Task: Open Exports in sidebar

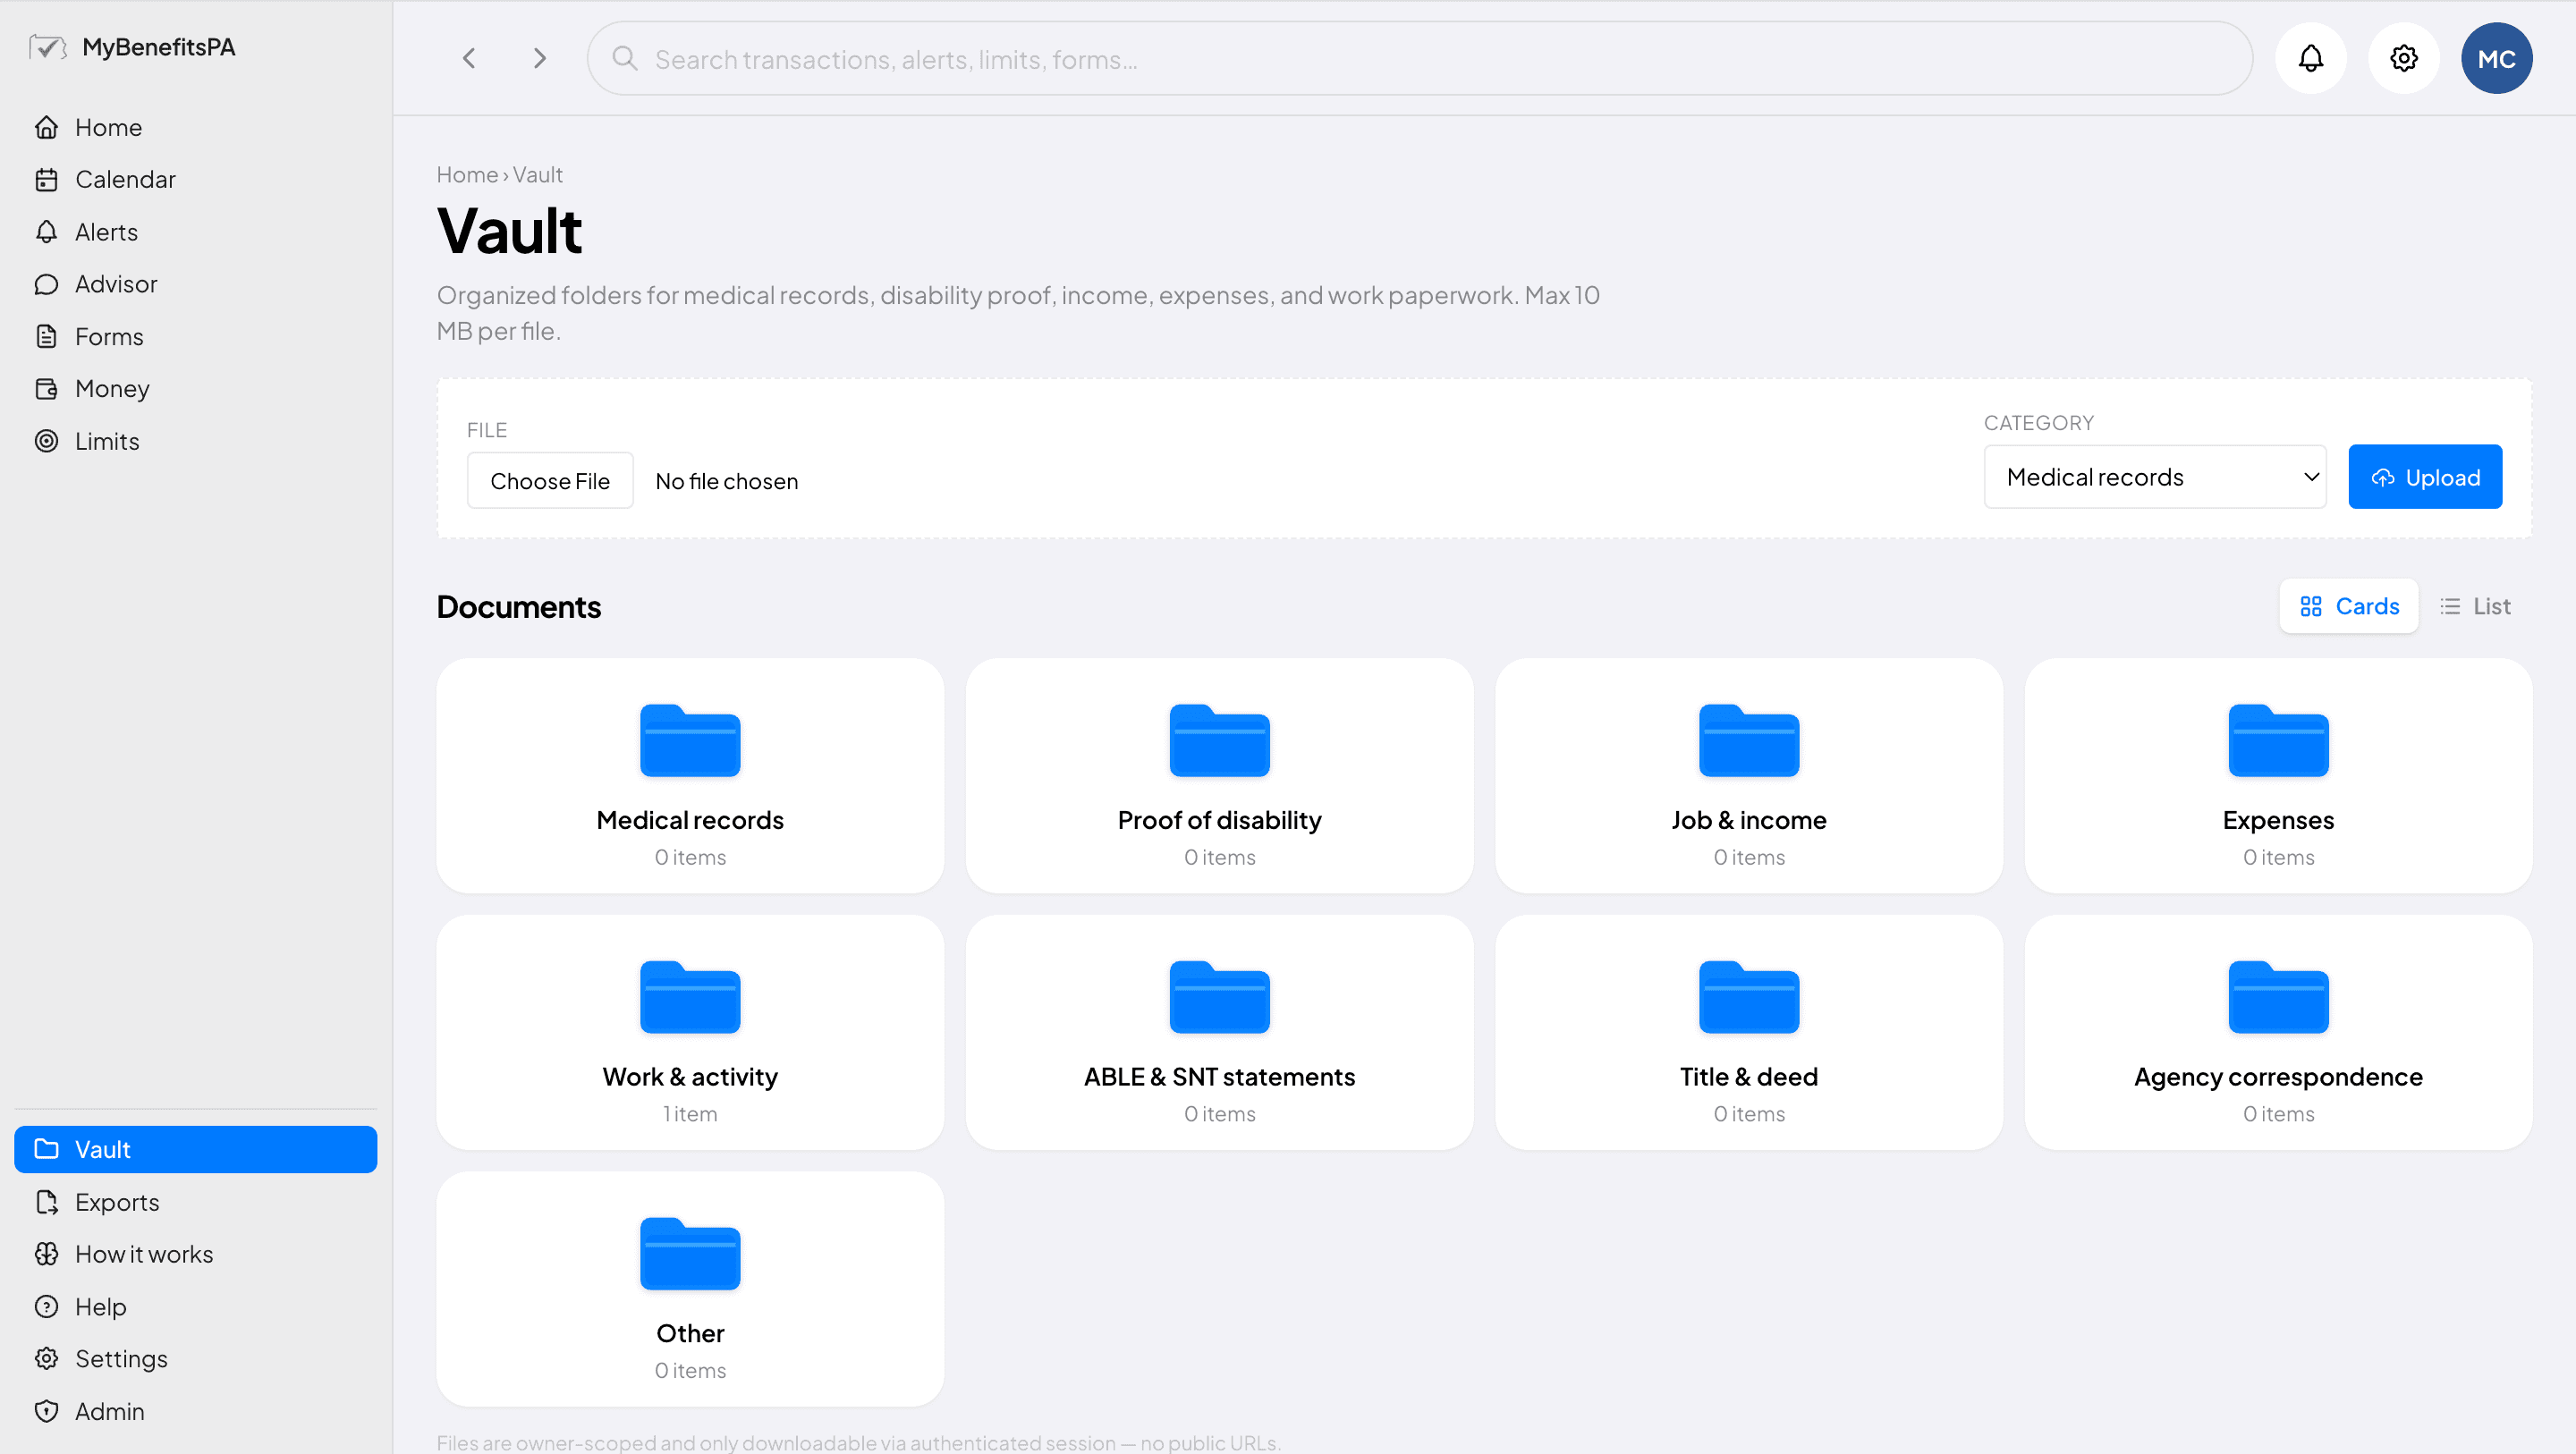Action: [195, 1202]
